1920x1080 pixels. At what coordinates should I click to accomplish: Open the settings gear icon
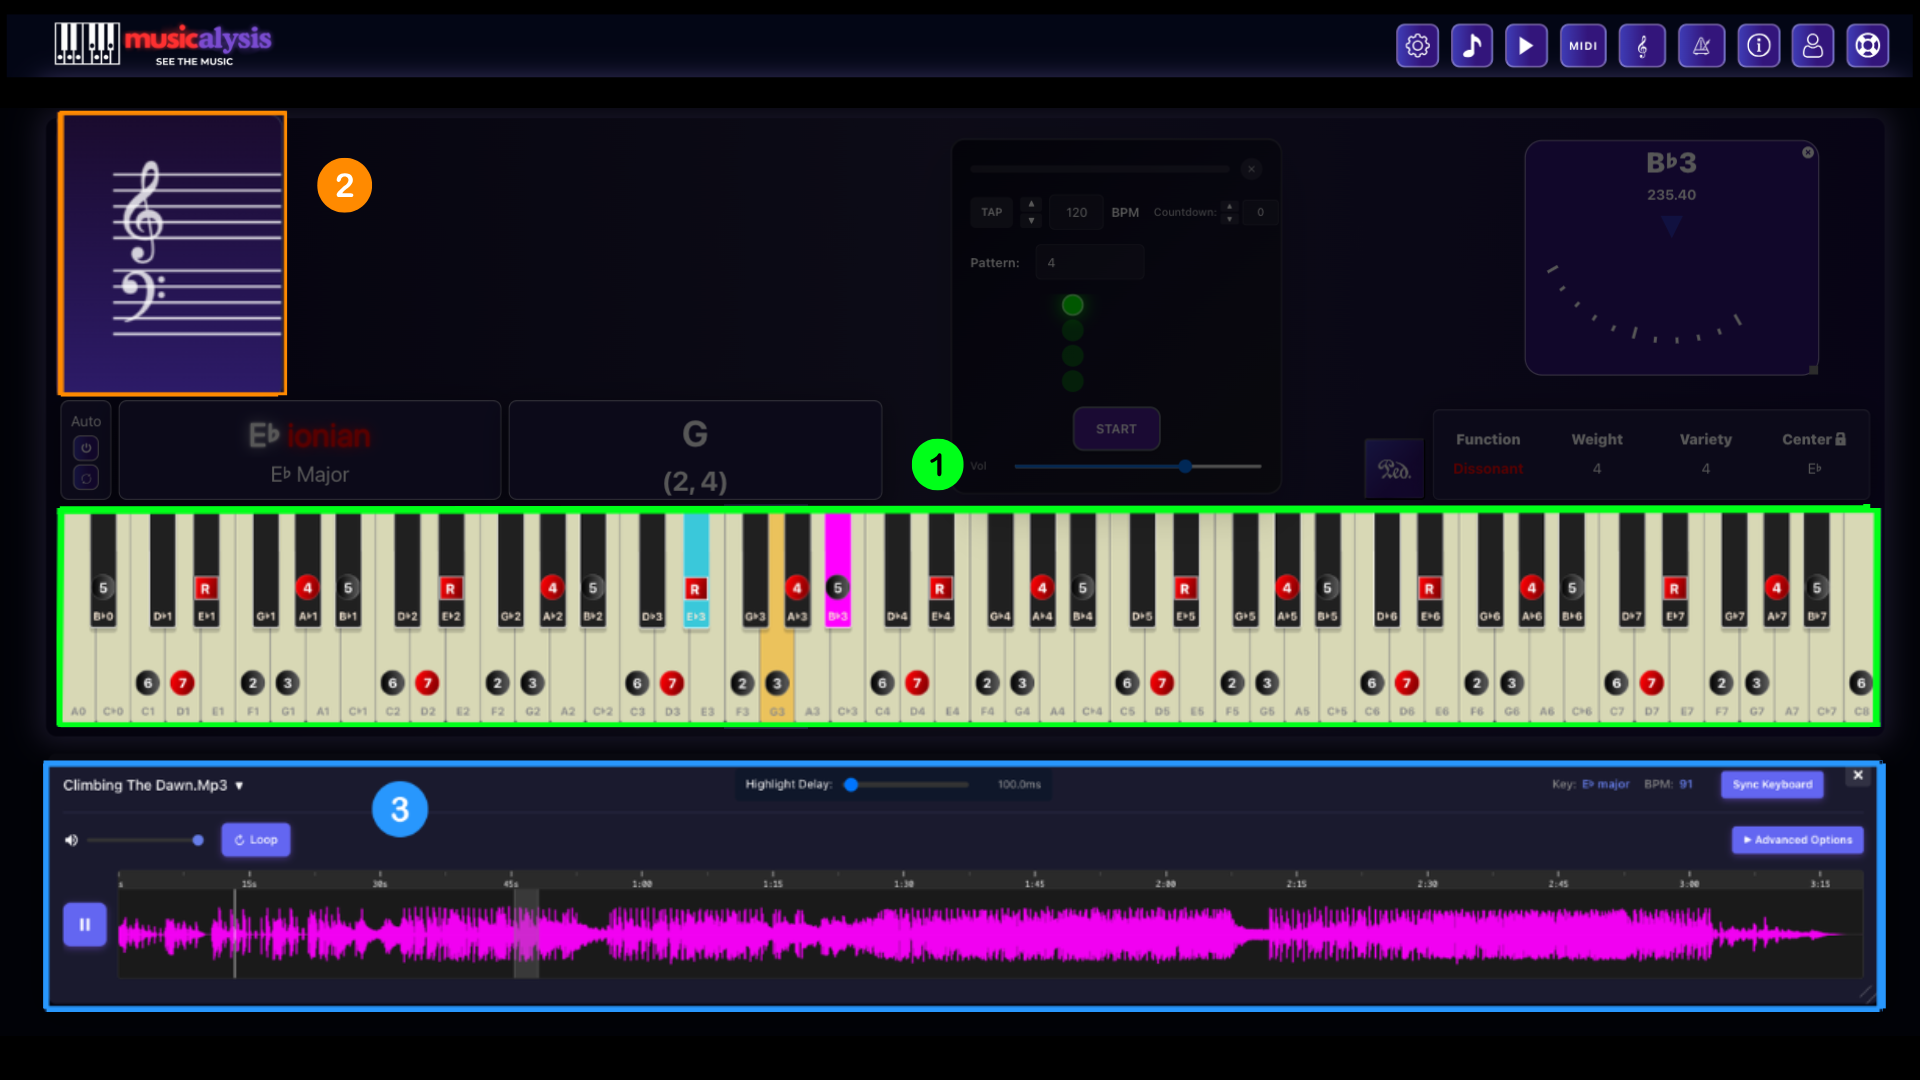[1417, 45]
